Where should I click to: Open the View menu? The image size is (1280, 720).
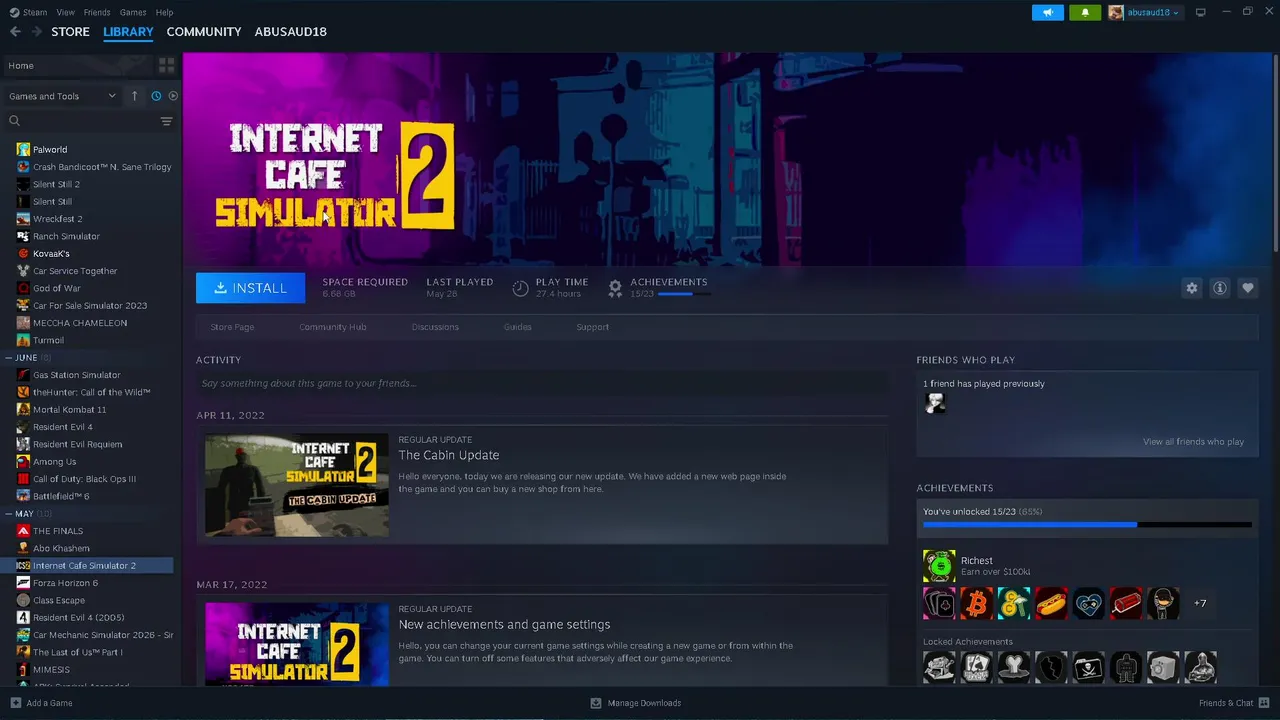66,12
